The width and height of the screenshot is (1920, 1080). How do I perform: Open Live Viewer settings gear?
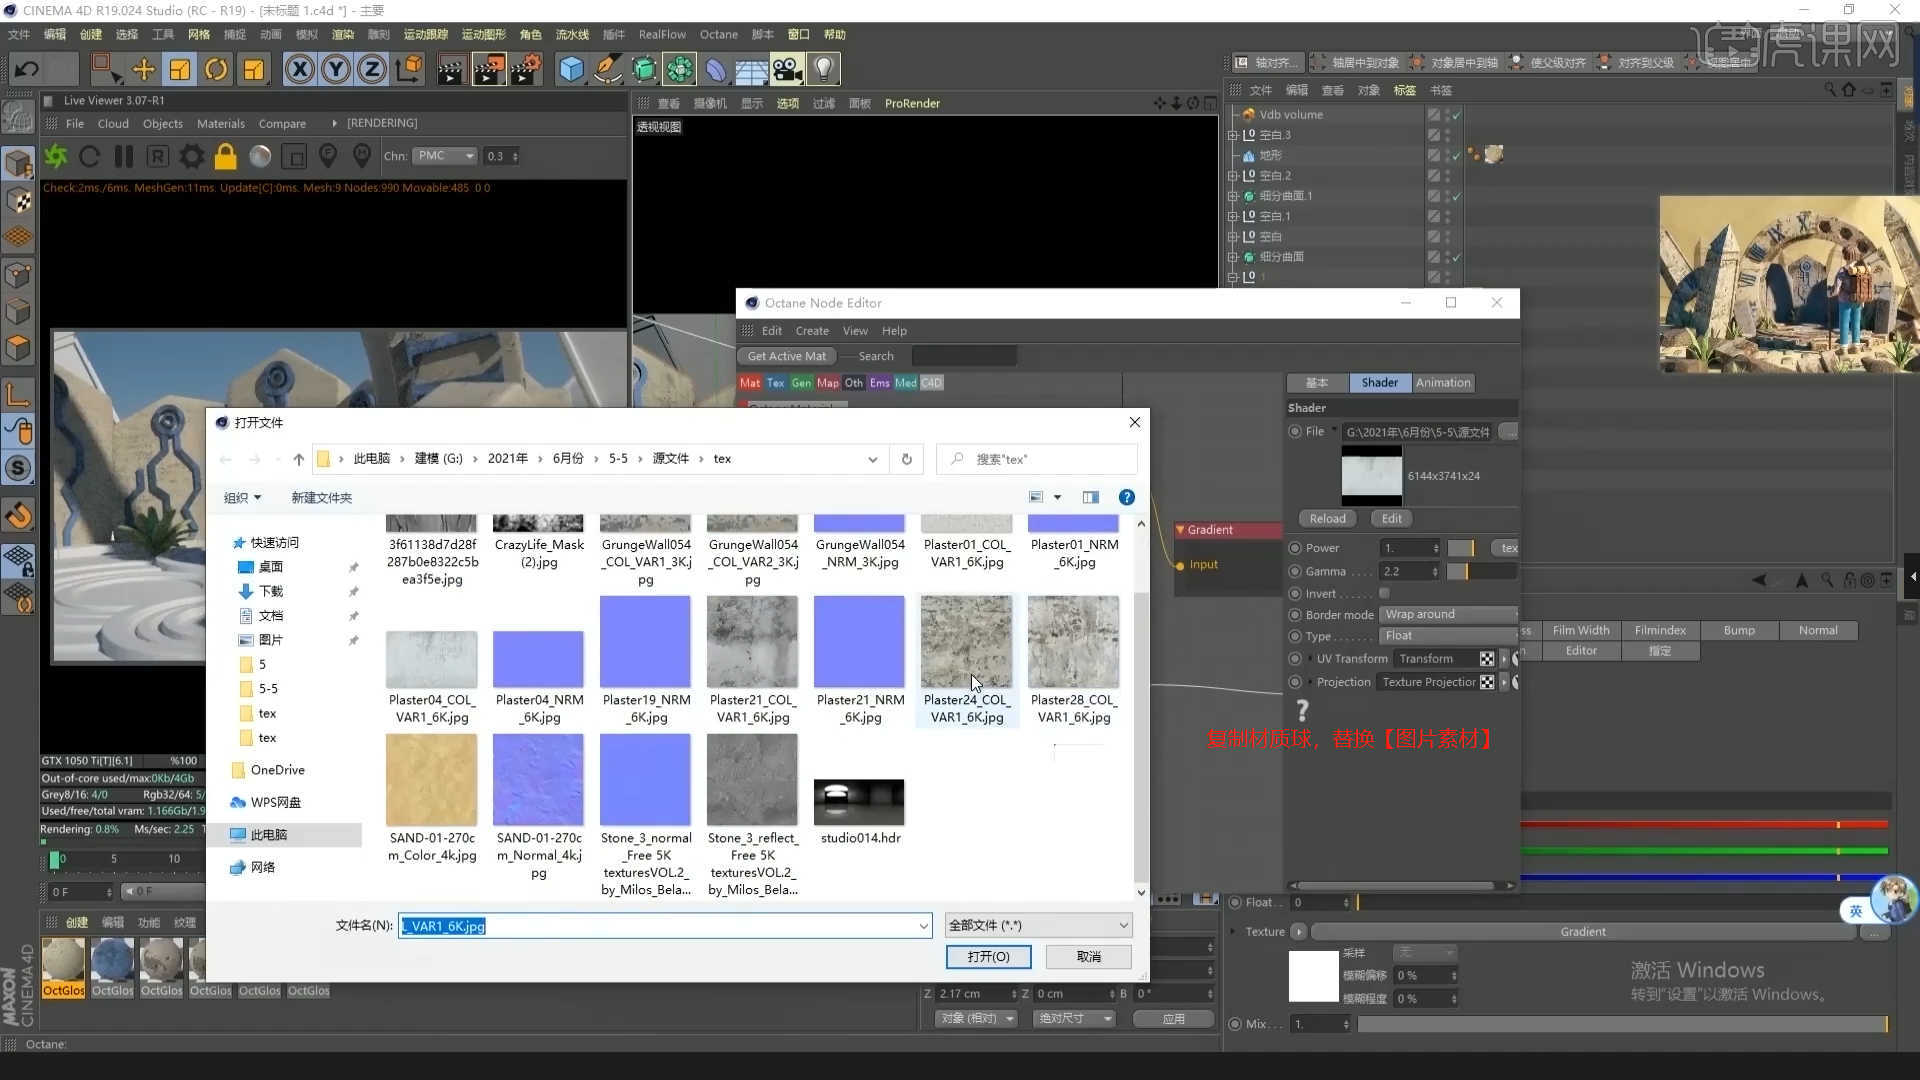(x=191, y=156)
